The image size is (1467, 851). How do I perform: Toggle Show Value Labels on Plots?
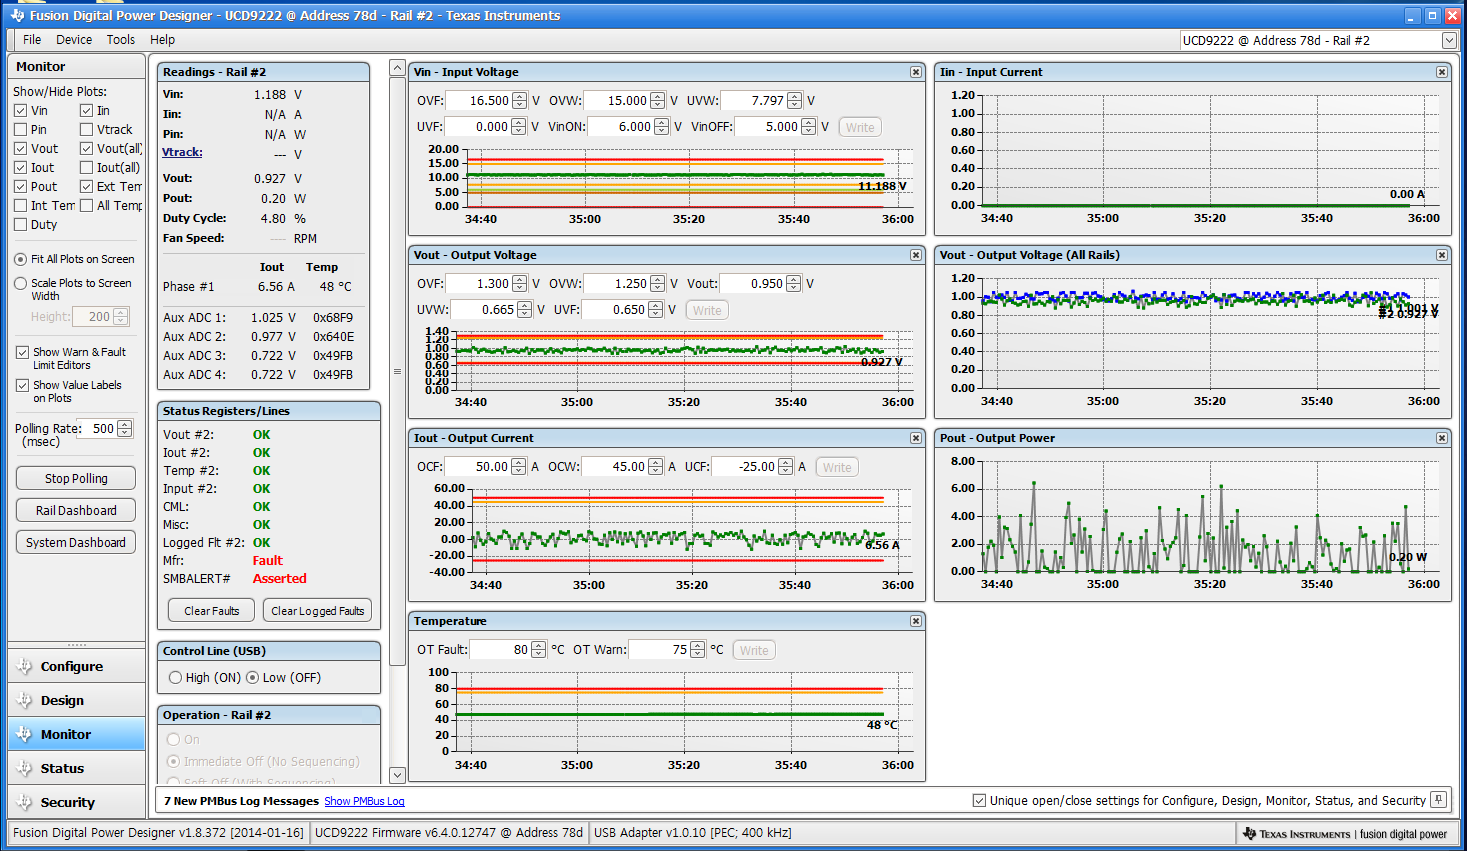pyautogui.click(x=22, y=385)
